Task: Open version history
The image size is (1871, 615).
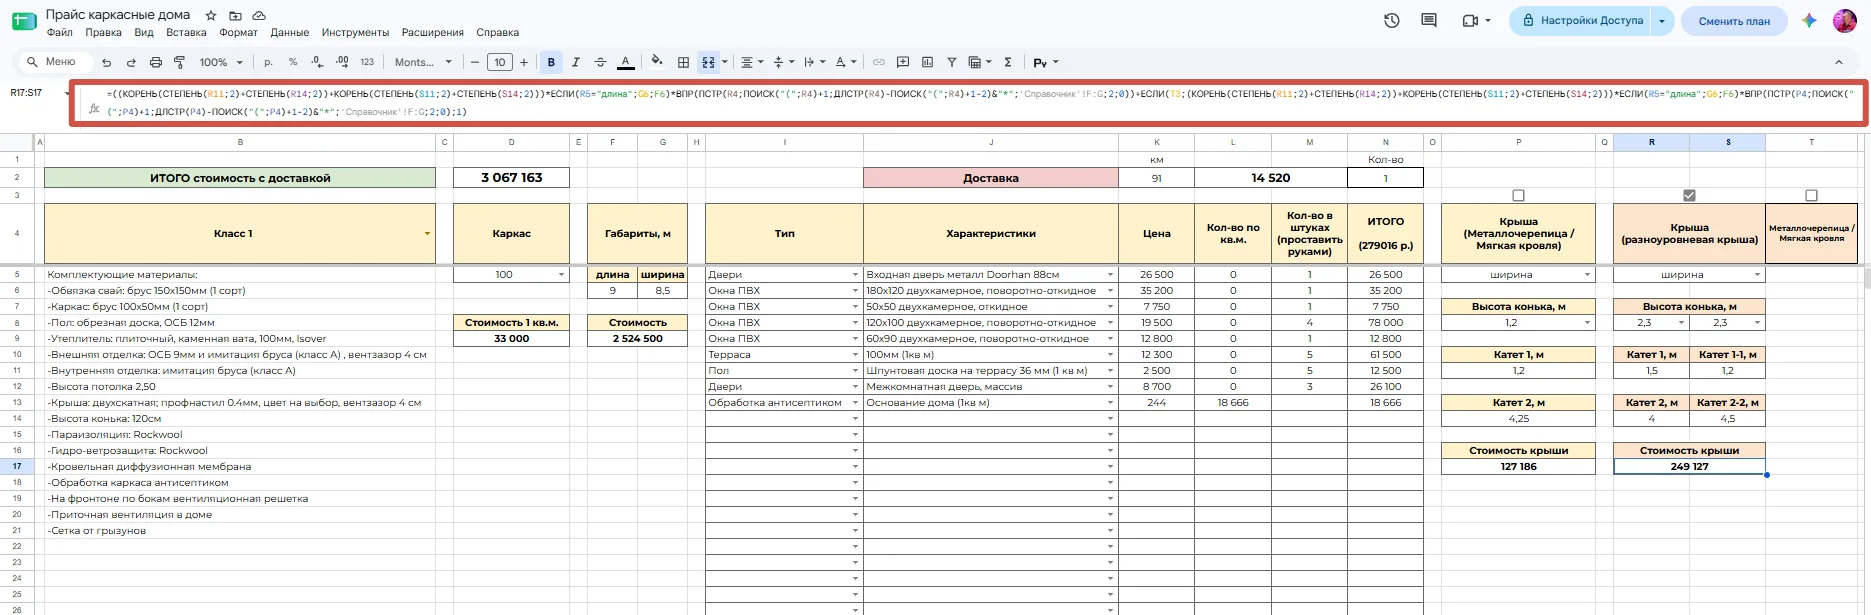Action: (x=1391, y=20)
